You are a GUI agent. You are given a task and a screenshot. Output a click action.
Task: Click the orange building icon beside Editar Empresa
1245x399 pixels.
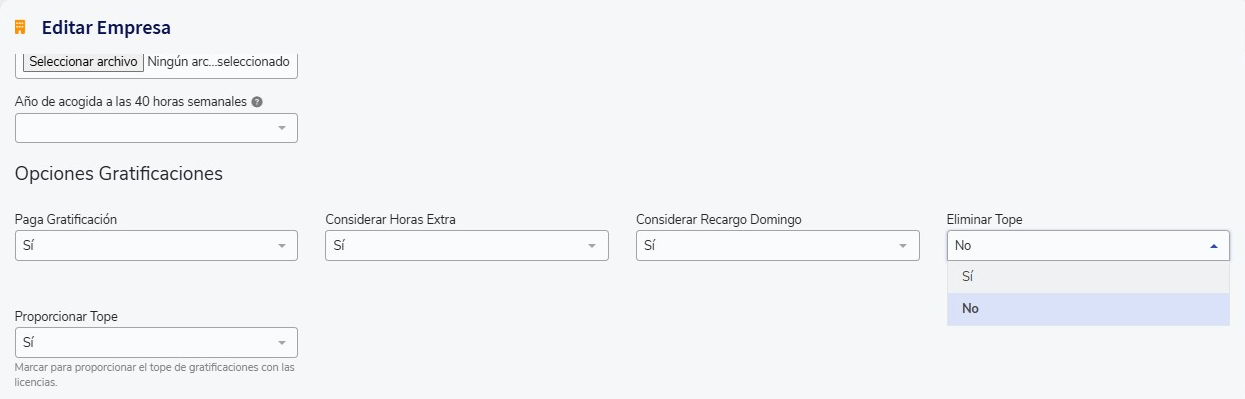point(20,28)
